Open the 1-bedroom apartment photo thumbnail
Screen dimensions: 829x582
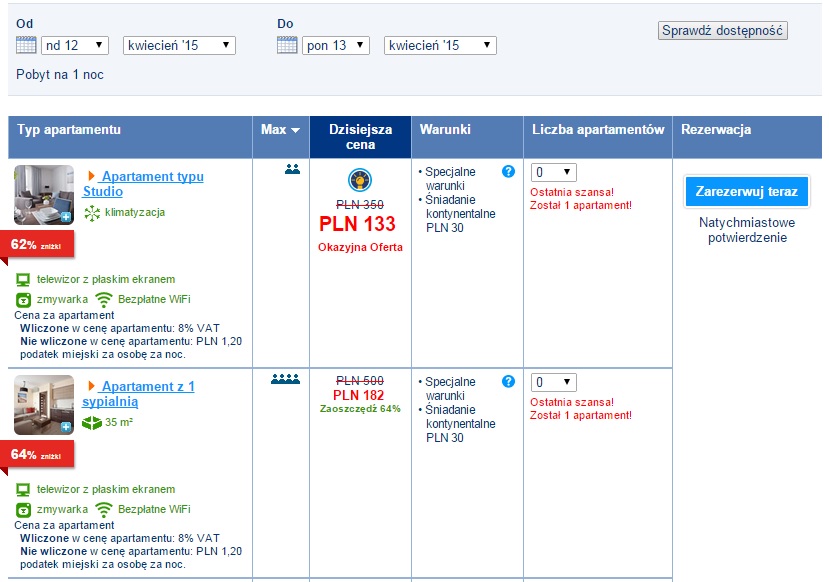44,405
